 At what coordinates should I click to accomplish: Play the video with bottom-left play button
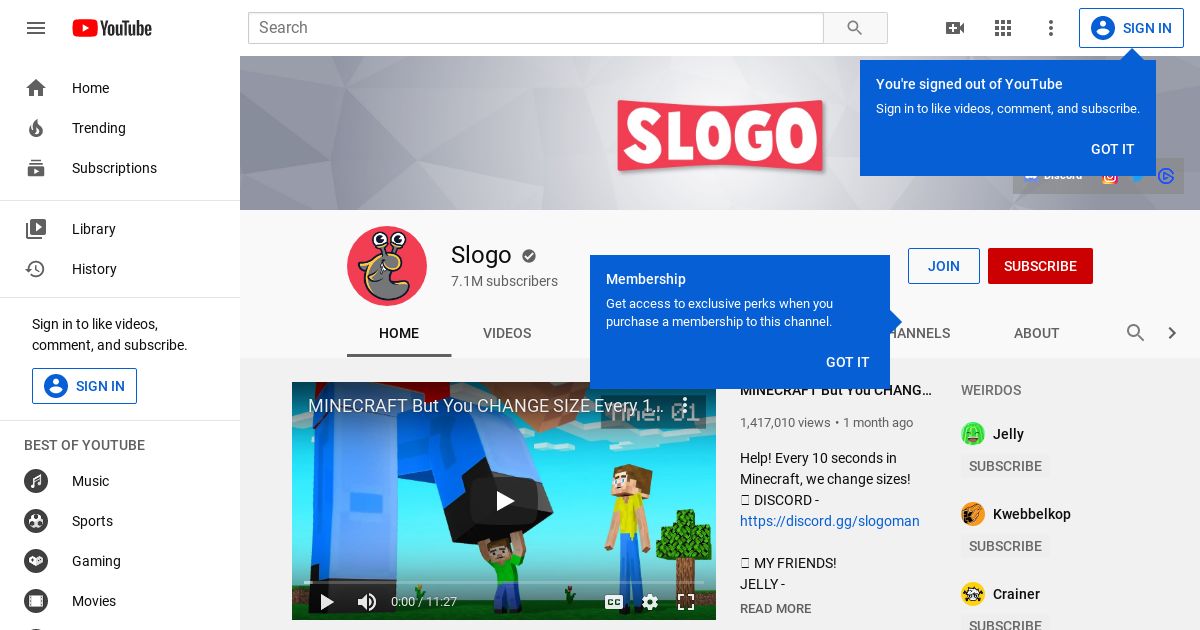click(x=326, y=602)
